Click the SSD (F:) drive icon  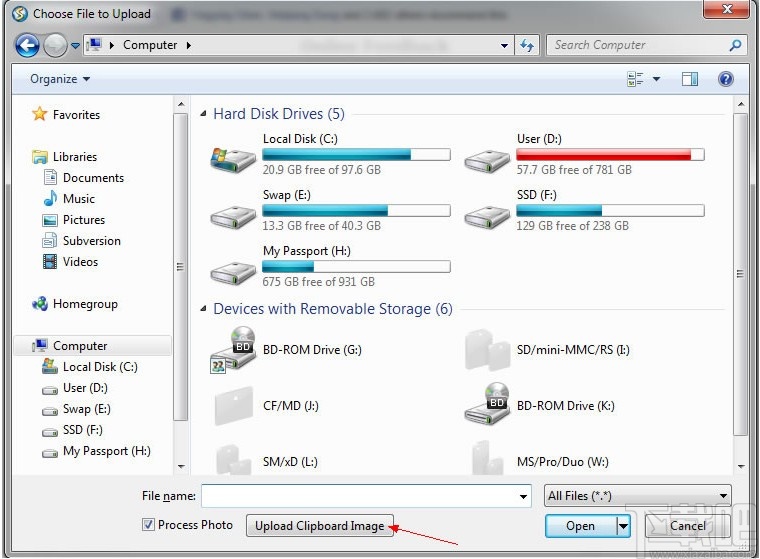pyautogui.click(x=487, y=217)
